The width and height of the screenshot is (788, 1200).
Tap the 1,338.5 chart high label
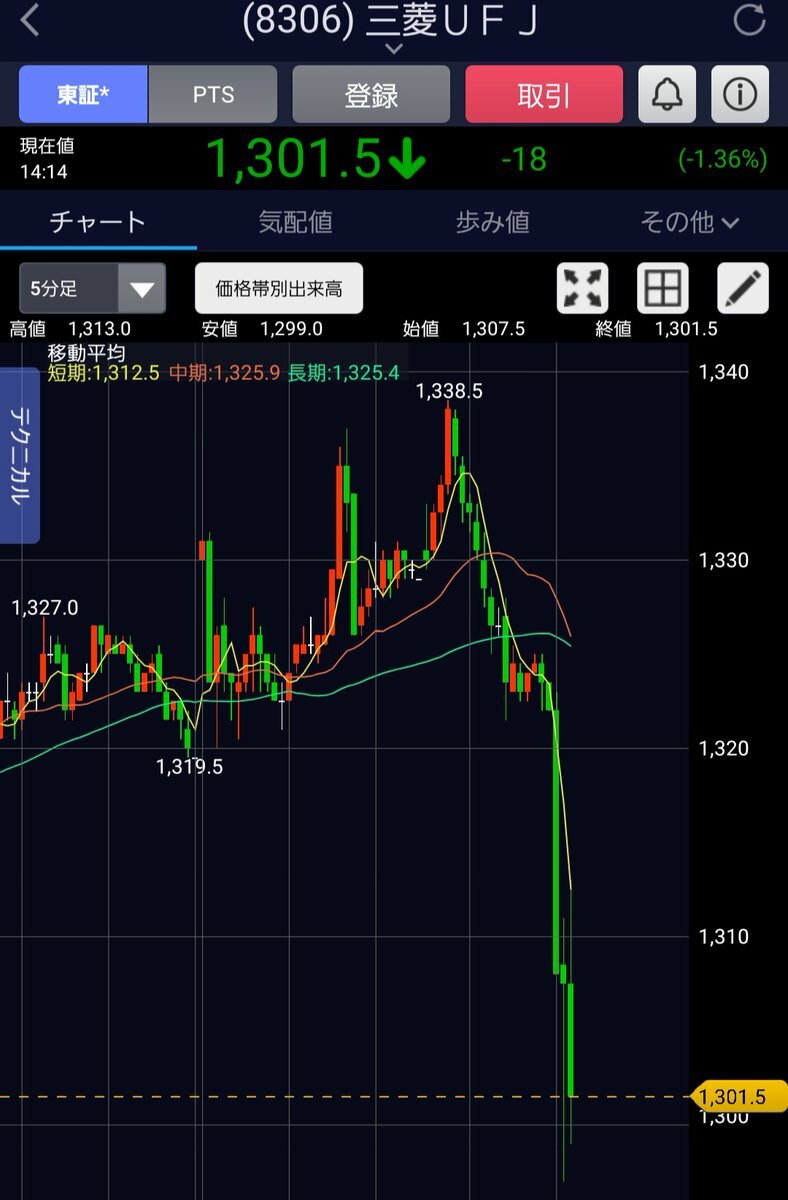pos(449,391)
